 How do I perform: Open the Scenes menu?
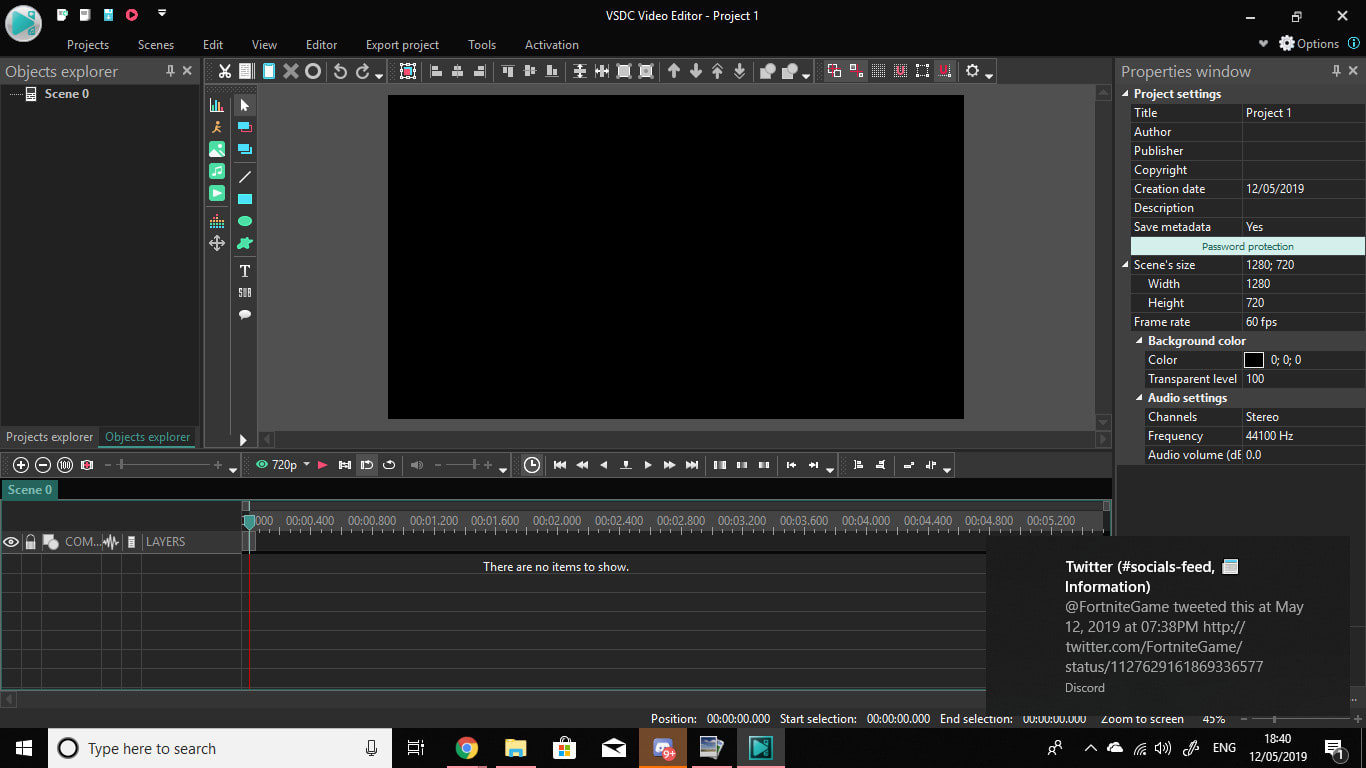[x=156, y=45]
